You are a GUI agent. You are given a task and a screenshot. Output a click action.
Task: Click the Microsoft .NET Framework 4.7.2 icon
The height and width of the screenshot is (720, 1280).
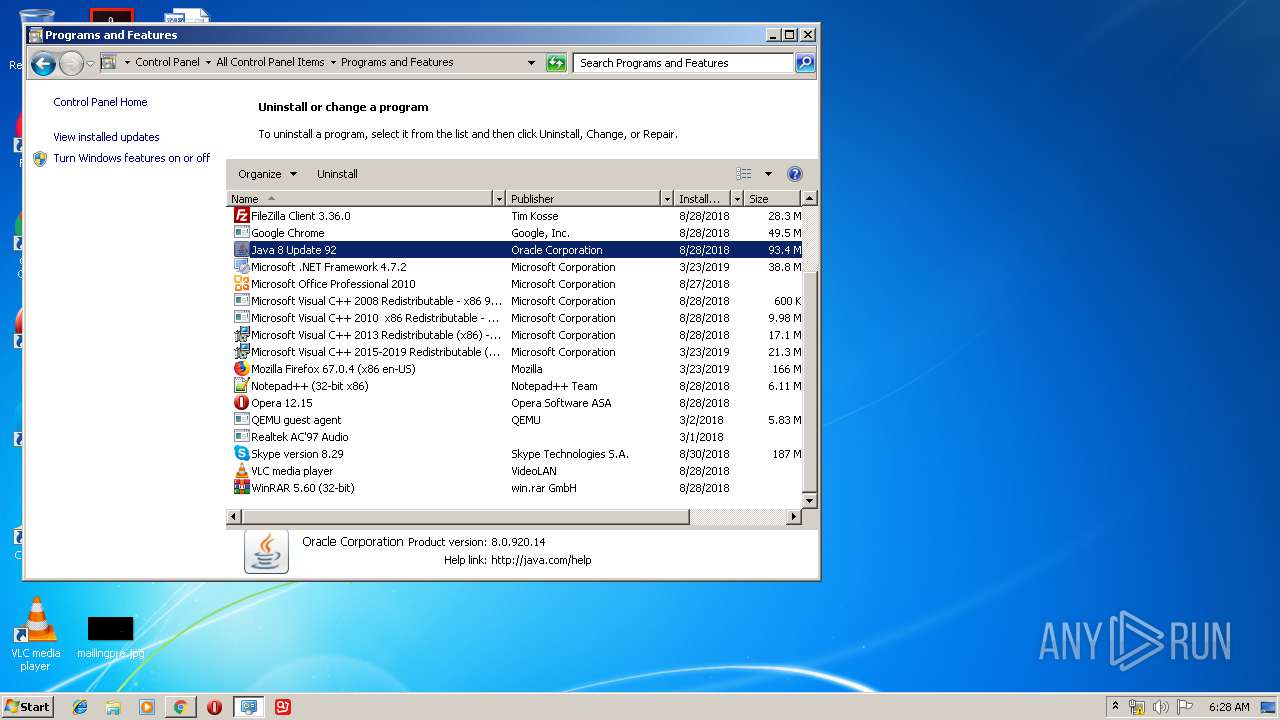[x=241, y=266]
